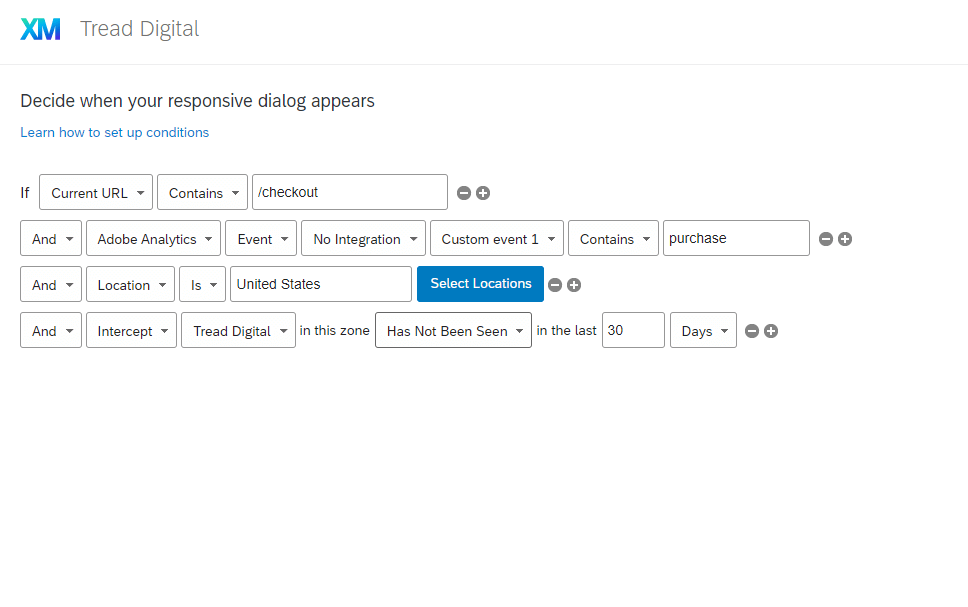Remove the Location condition row

555,285
